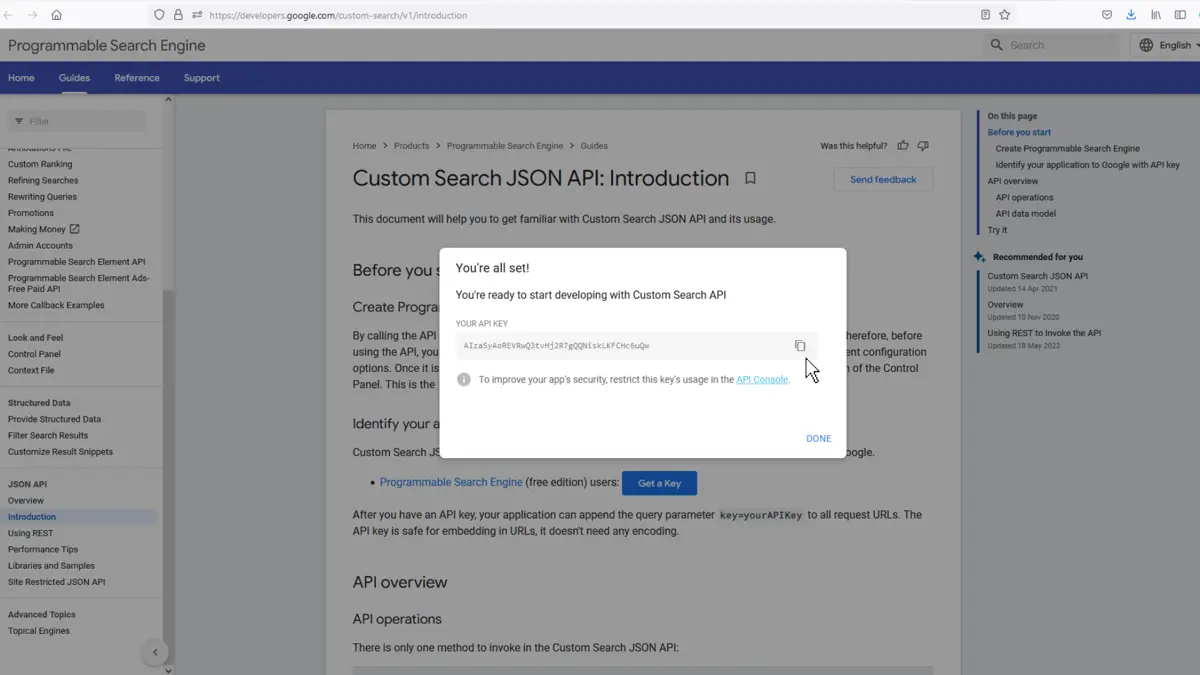Switch to the Support tab
The image size is (1200, 675).
point(201,78)
